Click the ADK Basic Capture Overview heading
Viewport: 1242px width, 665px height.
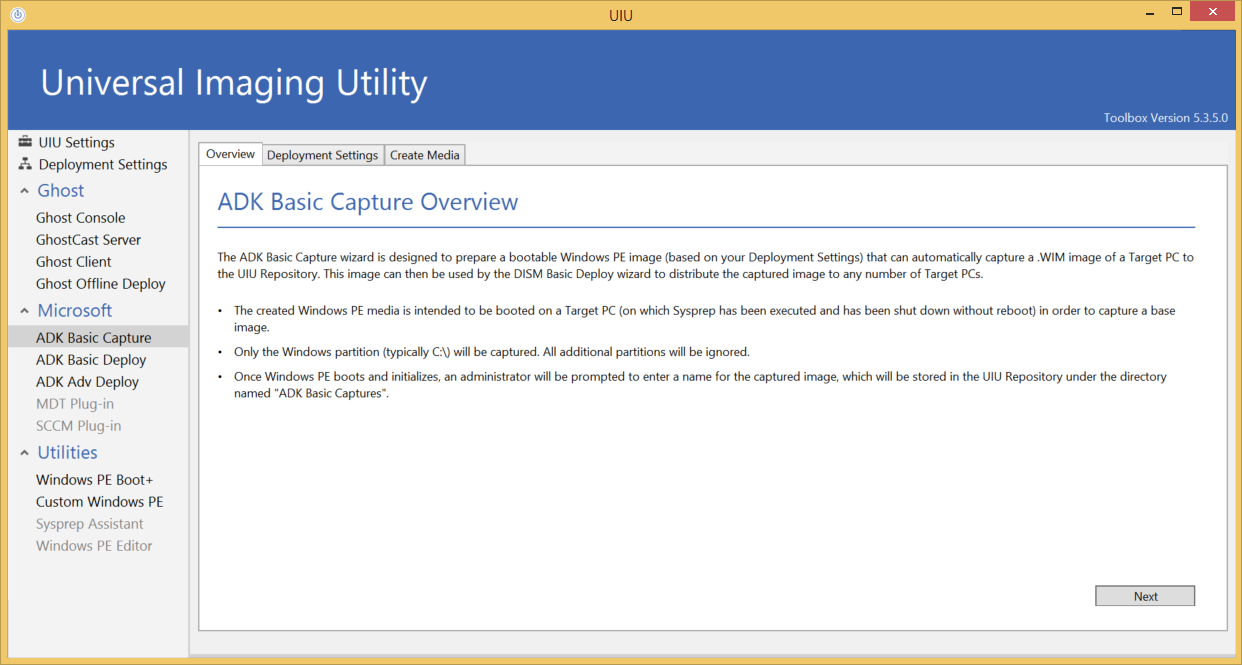pos(368,202)
